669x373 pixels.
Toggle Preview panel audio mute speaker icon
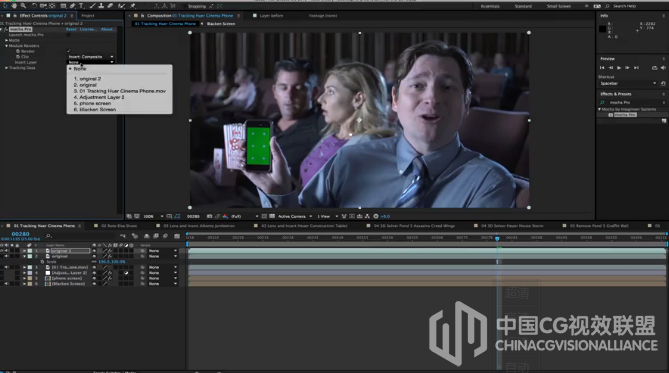[x=663, y=68]
